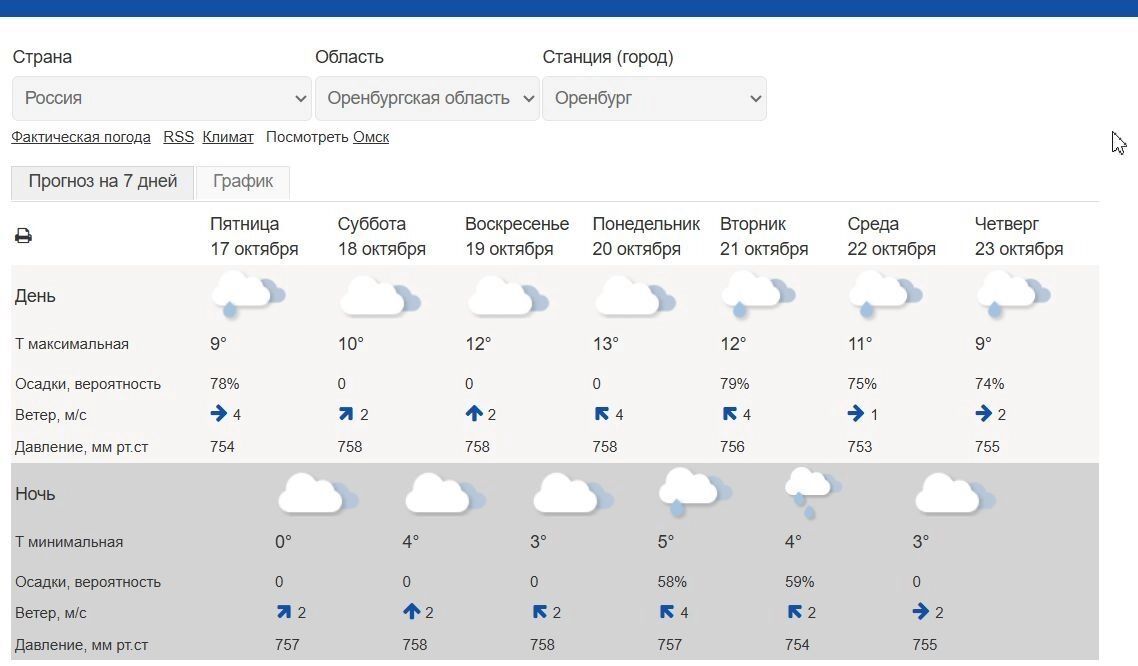Open the Фактическая погода link
Screen dimensions: 1138x666
81,137
